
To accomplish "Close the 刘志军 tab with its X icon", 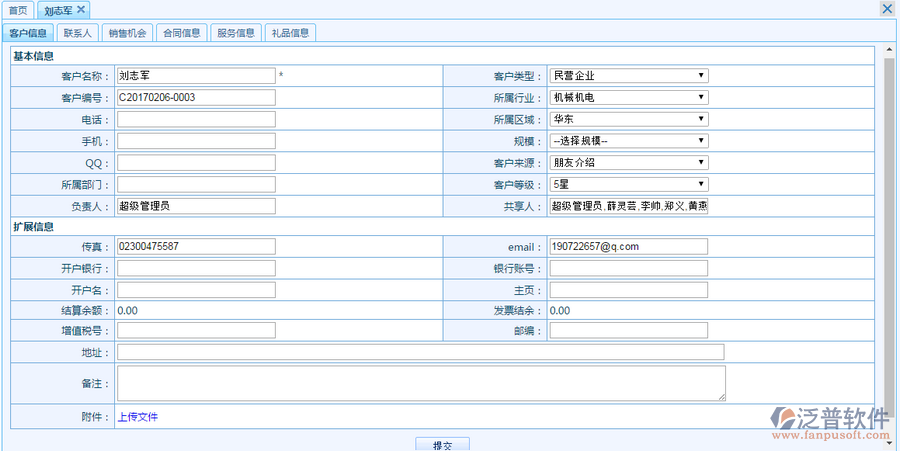I will pyautogui.click(x=81, y=9).
